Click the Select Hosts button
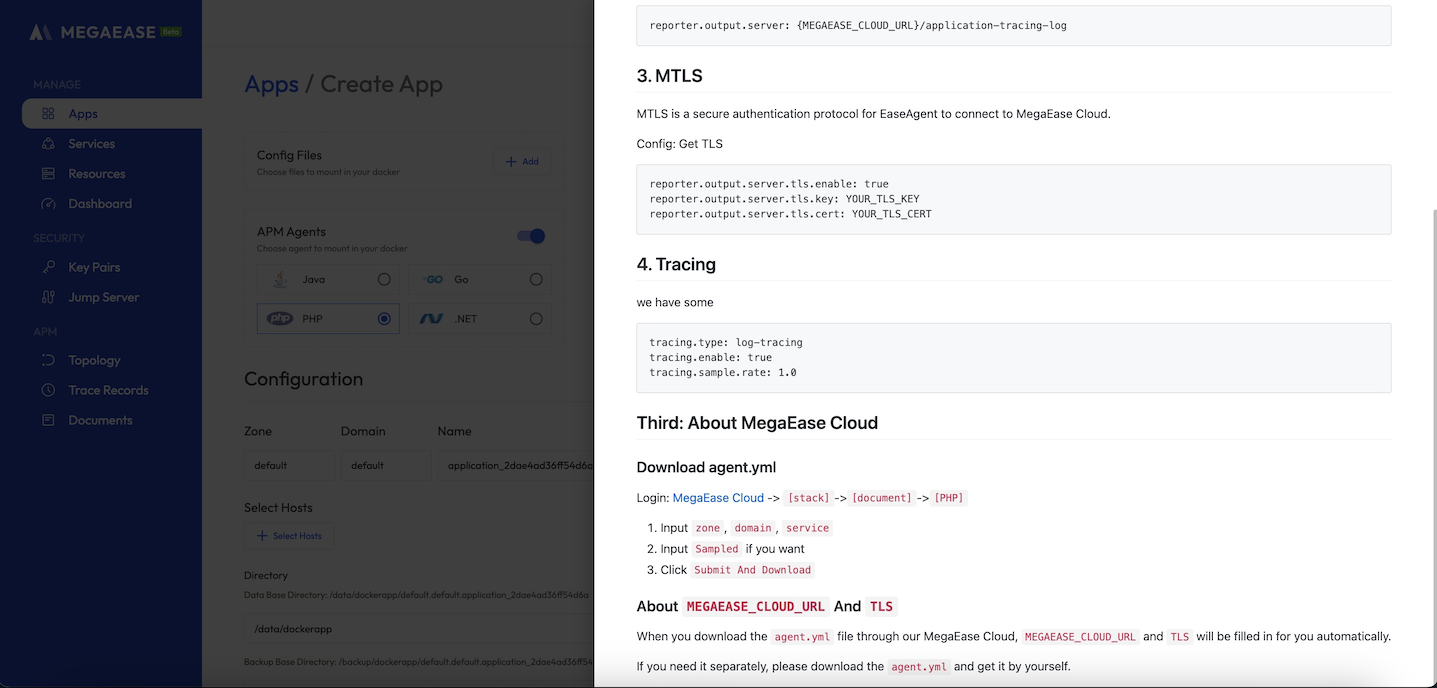Screen dimensions: 1437x688 pyautogui.click(x=289, y=536)
